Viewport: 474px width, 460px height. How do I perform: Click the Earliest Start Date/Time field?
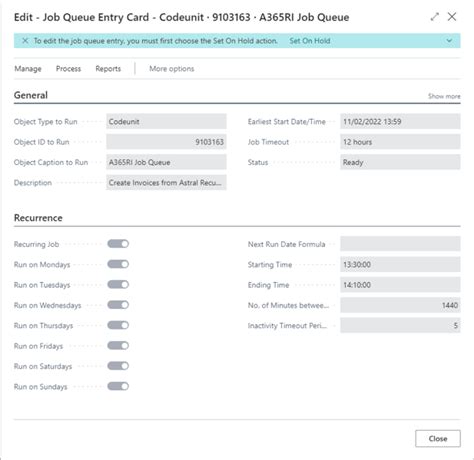point(400,121)
